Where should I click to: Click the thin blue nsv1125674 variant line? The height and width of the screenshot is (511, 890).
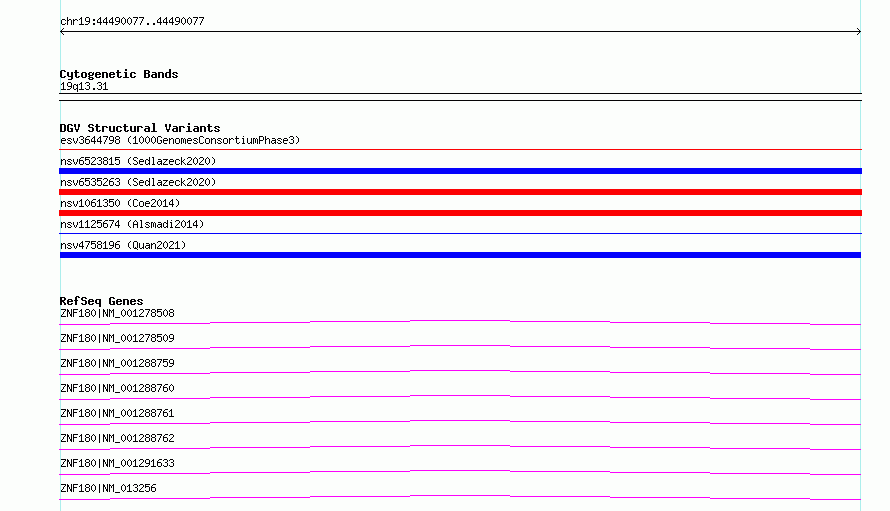(x=460, y=233)
